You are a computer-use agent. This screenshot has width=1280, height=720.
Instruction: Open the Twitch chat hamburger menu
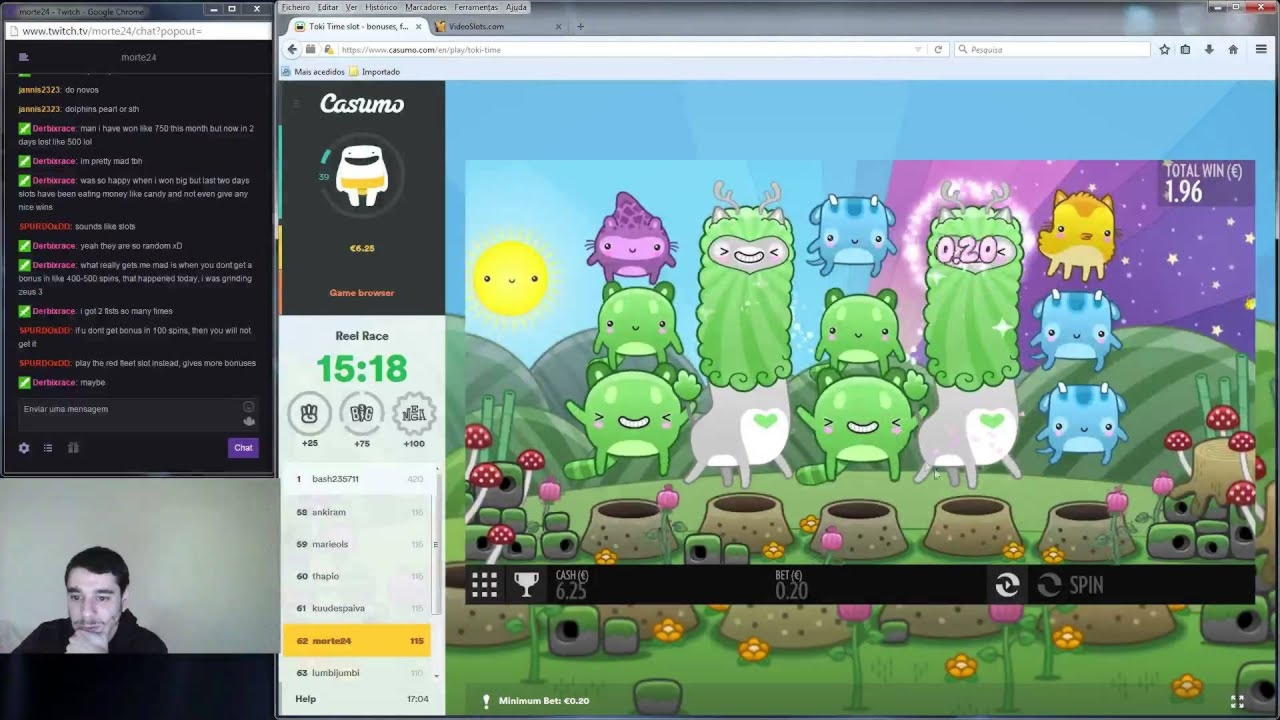click(x=24, y=57)
